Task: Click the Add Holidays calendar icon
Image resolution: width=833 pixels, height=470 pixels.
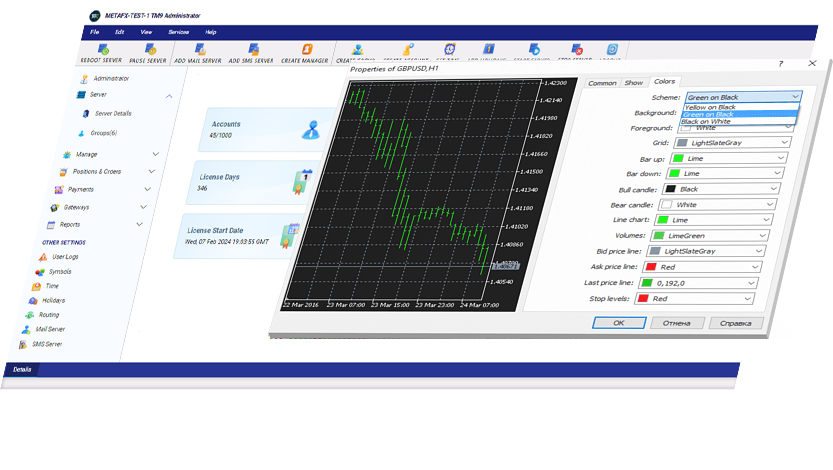Action: [489, 49]
